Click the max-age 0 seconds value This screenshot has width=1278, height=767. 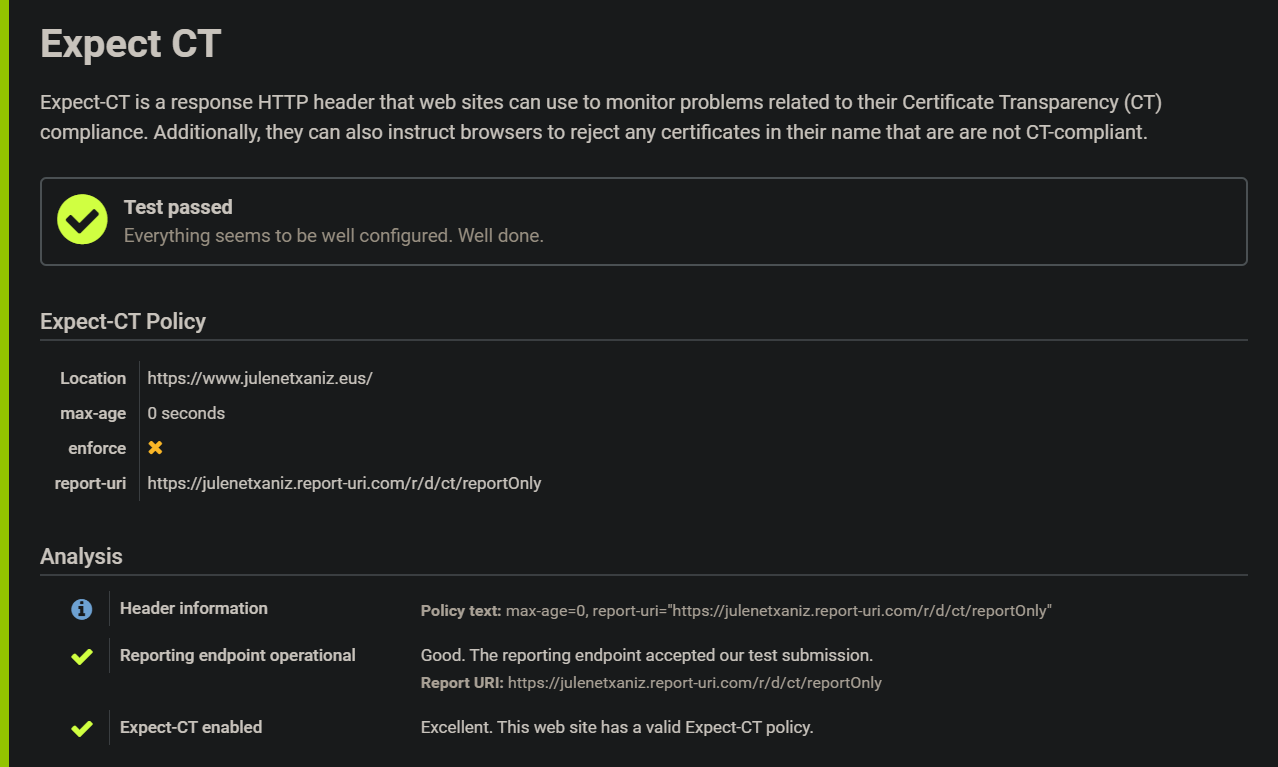click(x=186, y=413)
